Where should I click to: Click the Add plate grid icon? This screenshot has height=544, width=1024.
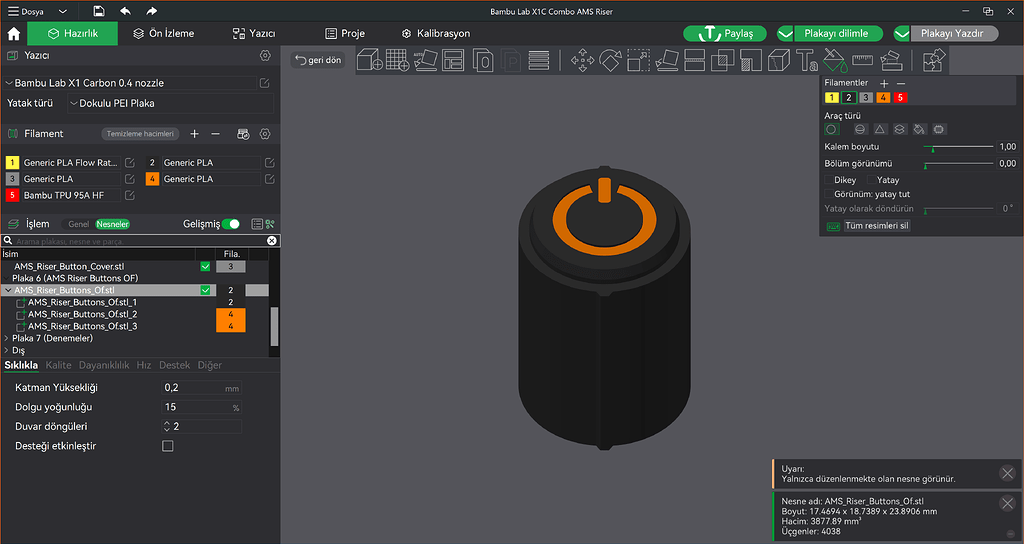(x=397, y=60)
